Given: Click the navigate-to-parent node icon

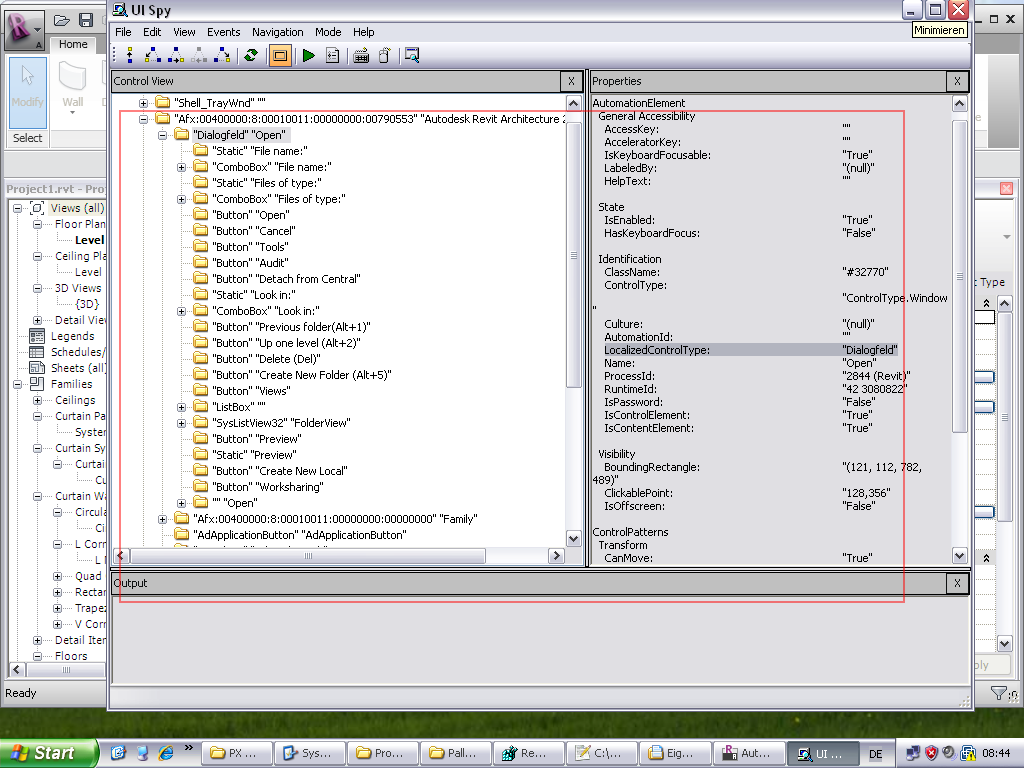Looking at the screenshot, I should [129, 55].
